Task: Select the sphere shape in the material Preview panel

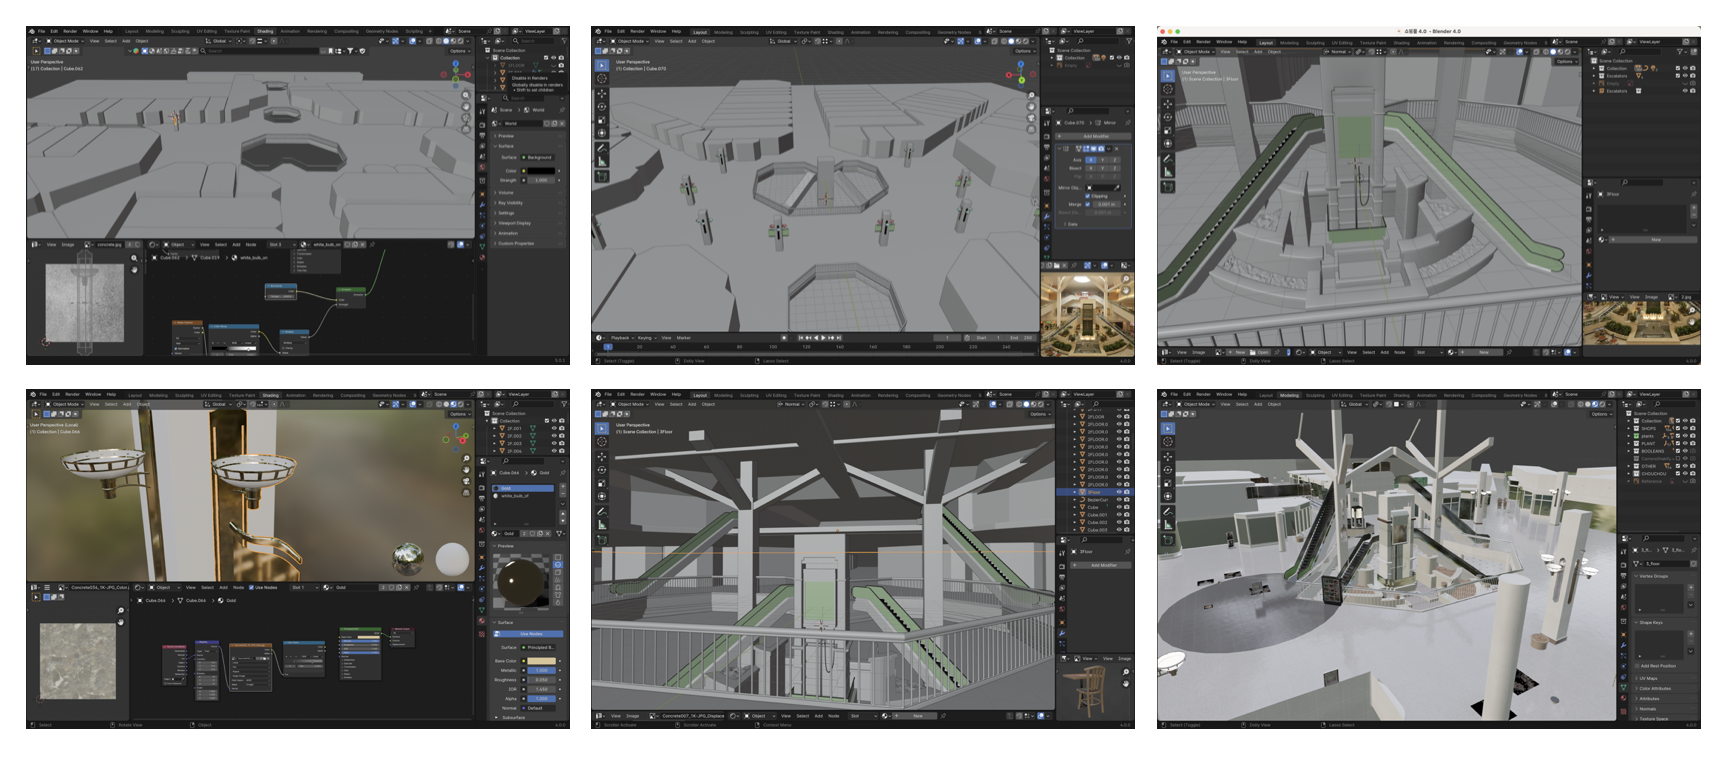Action: 558,565
